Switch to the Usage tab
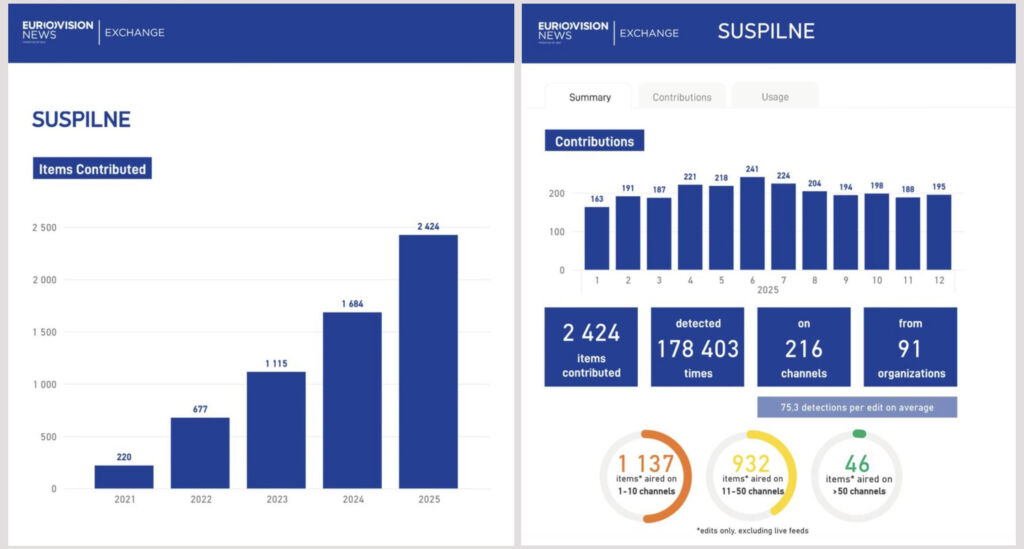1024x549 pixels. (775, 97)
